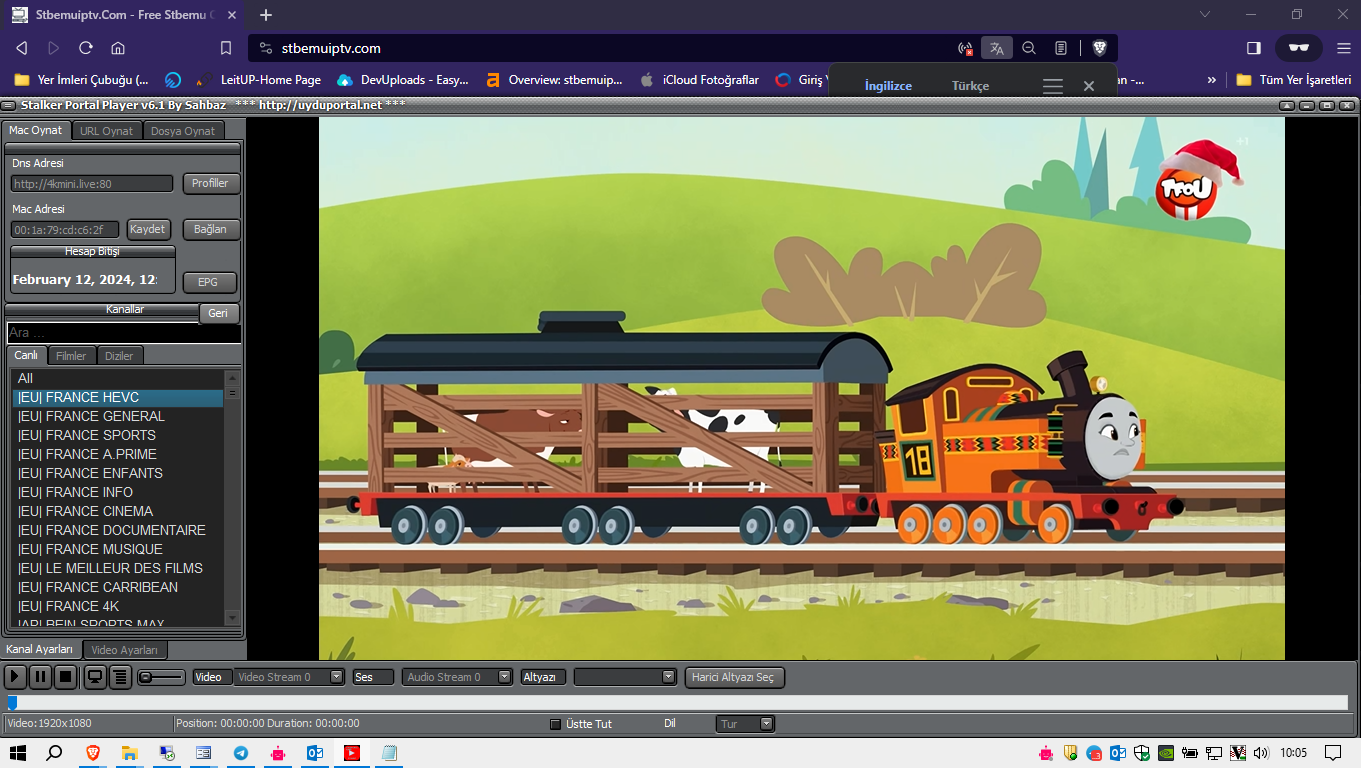Click the Mac Adresi input field
Image resolution: width=1361 pixels, height=768 pixels.
[65, 230]
